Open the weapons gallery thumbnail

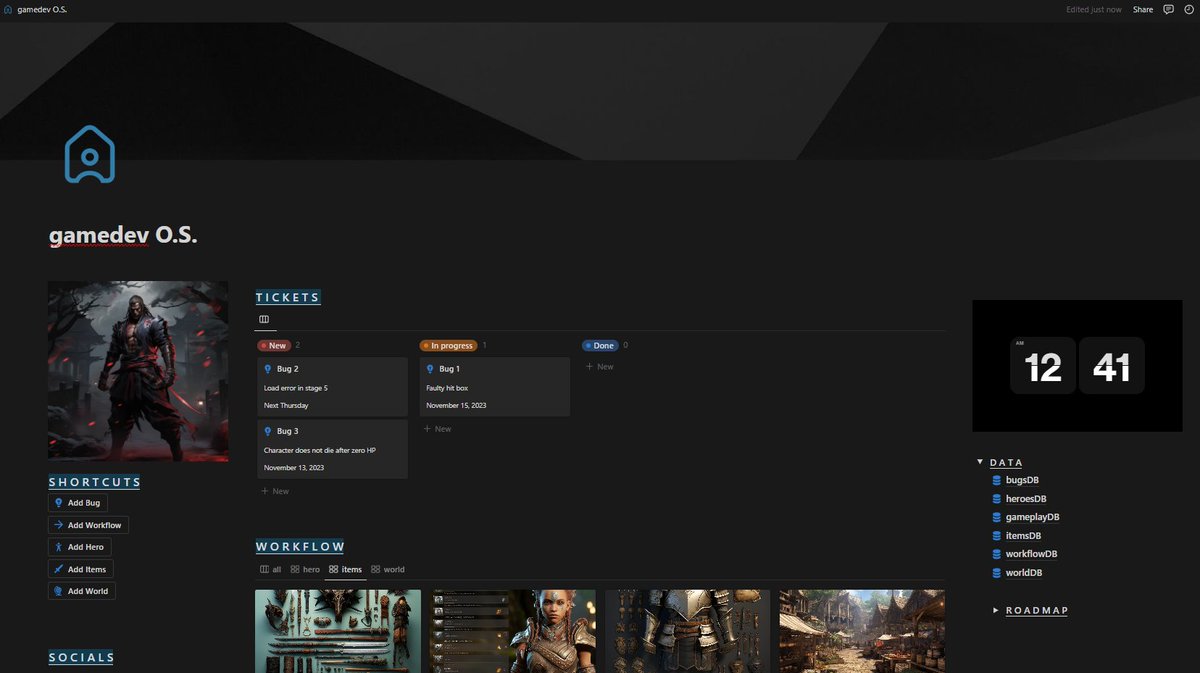pyautogui.click(x=338, y=631)
